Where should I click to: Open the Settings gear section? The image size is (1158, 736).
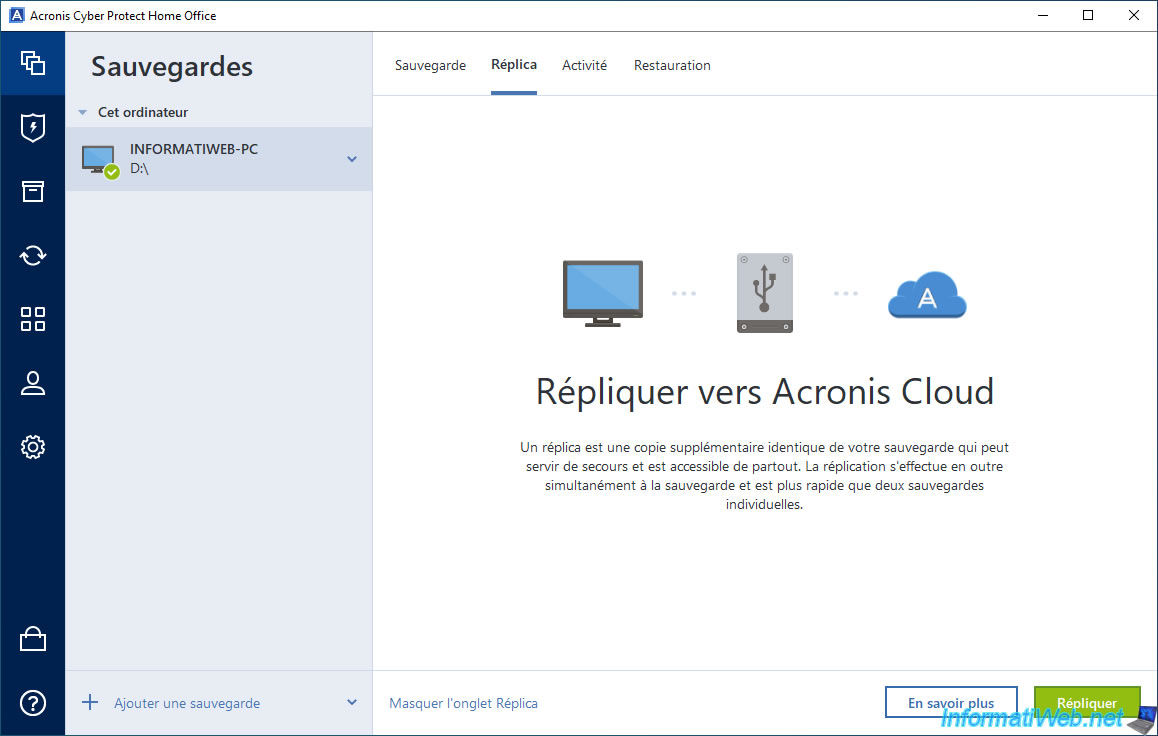tap(32, 447)
